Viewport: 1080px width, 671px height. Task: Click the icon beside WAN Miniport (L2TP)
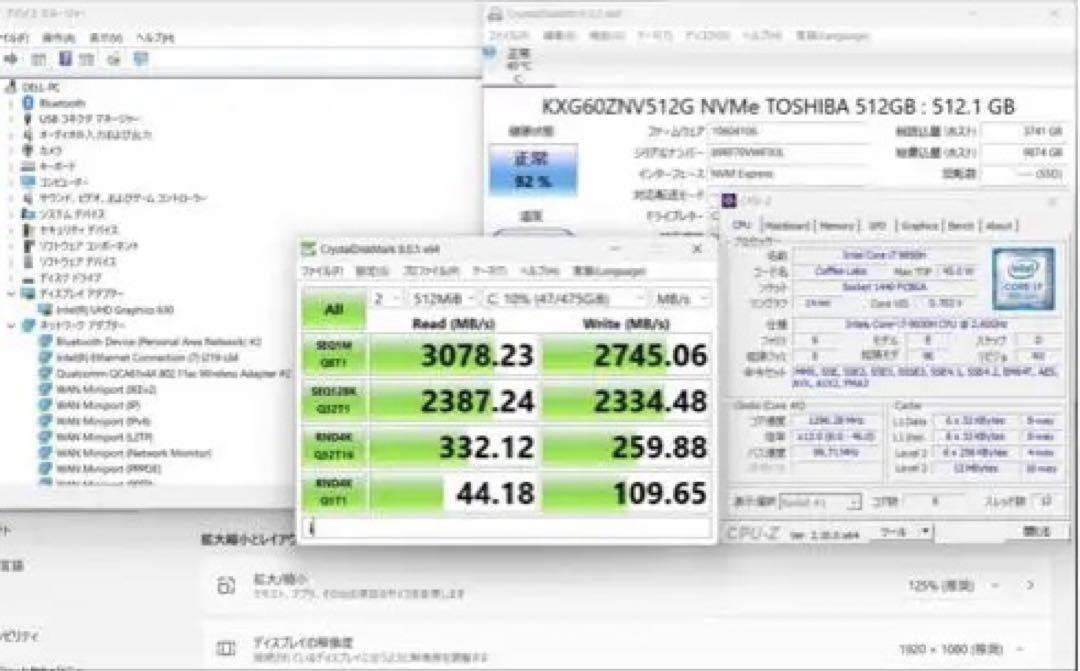point(45,437)
